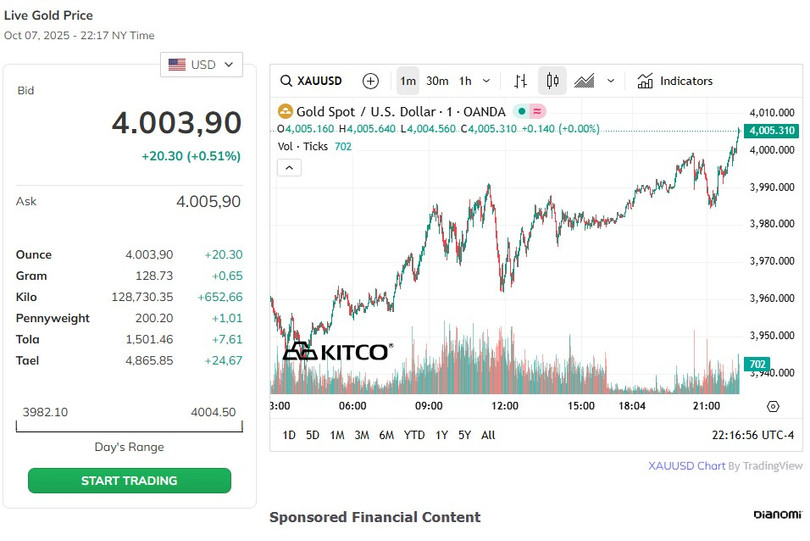This screenshot has width=810, height=541.
Task: Select the 1D date range tab
Action: click(x=289, y=435)
